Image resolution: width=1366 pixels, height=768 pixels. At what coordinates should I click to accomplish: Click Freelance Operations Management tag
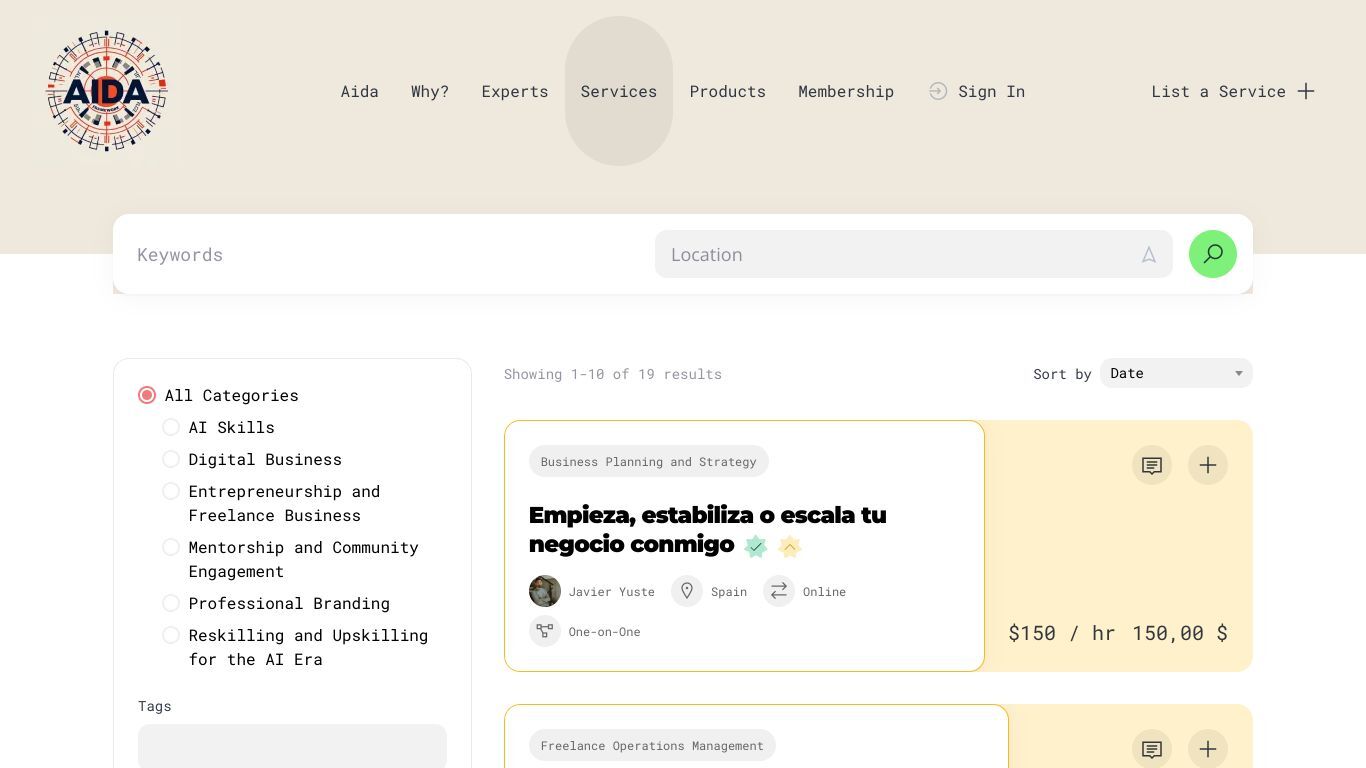click(652, 745)
